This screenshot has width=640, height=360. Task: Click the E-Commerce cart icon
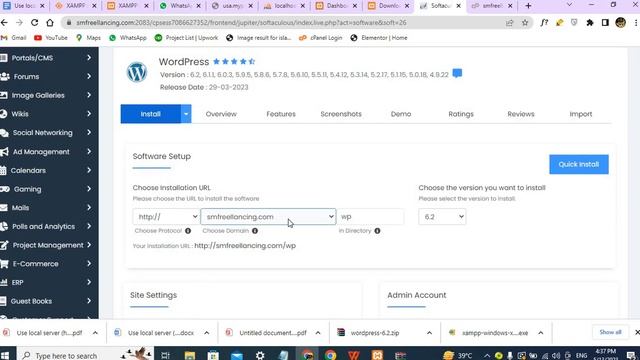coord(4,264)
